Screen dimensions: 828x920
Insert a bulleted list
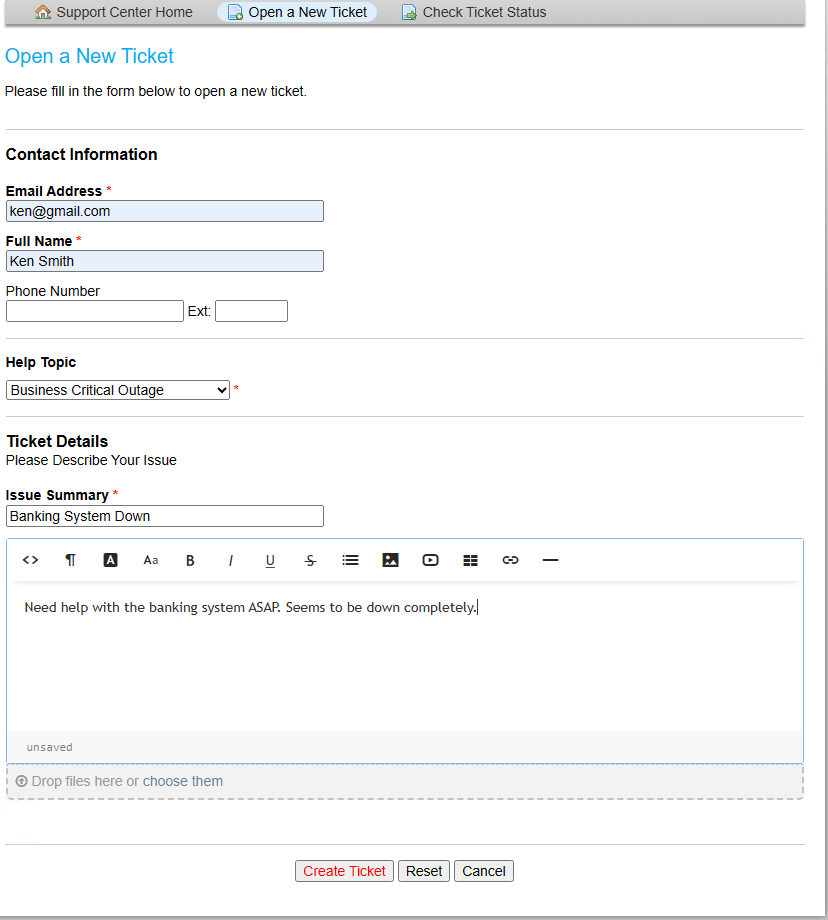pos(350,560)
